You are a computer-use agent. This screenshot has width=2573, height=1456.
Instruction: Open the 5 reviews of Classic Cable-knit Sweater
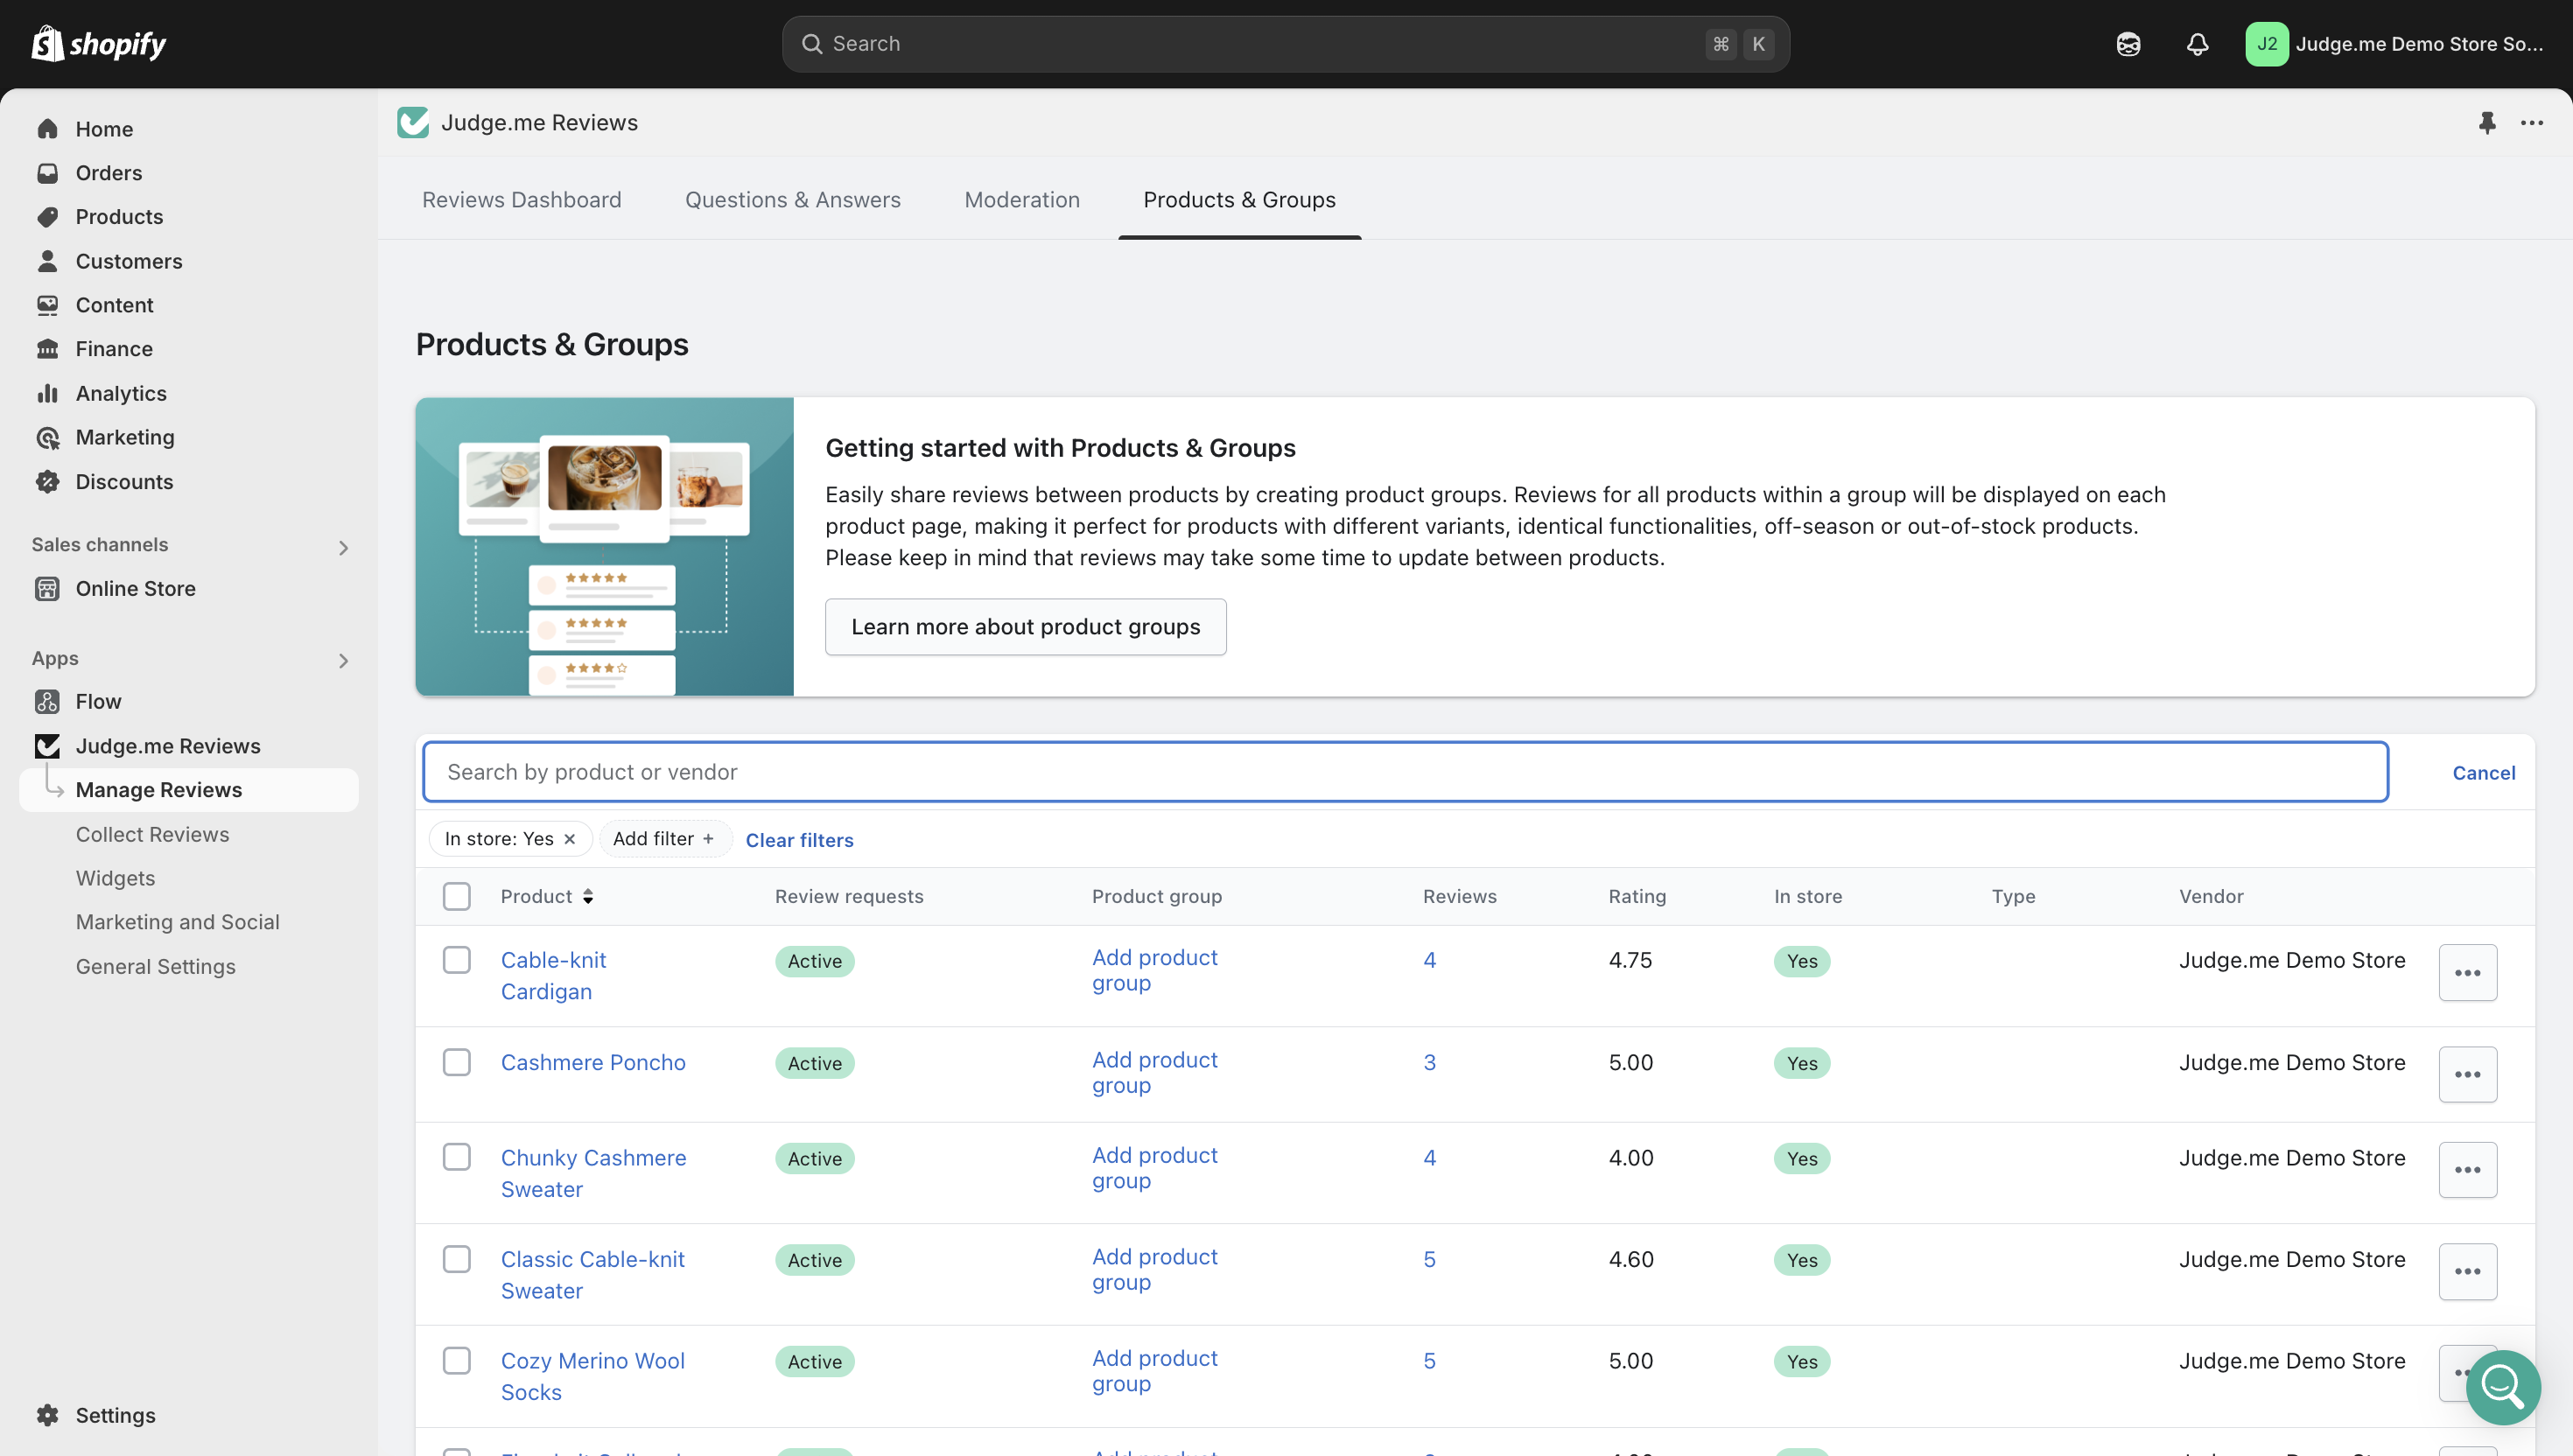(1429, 1259)
